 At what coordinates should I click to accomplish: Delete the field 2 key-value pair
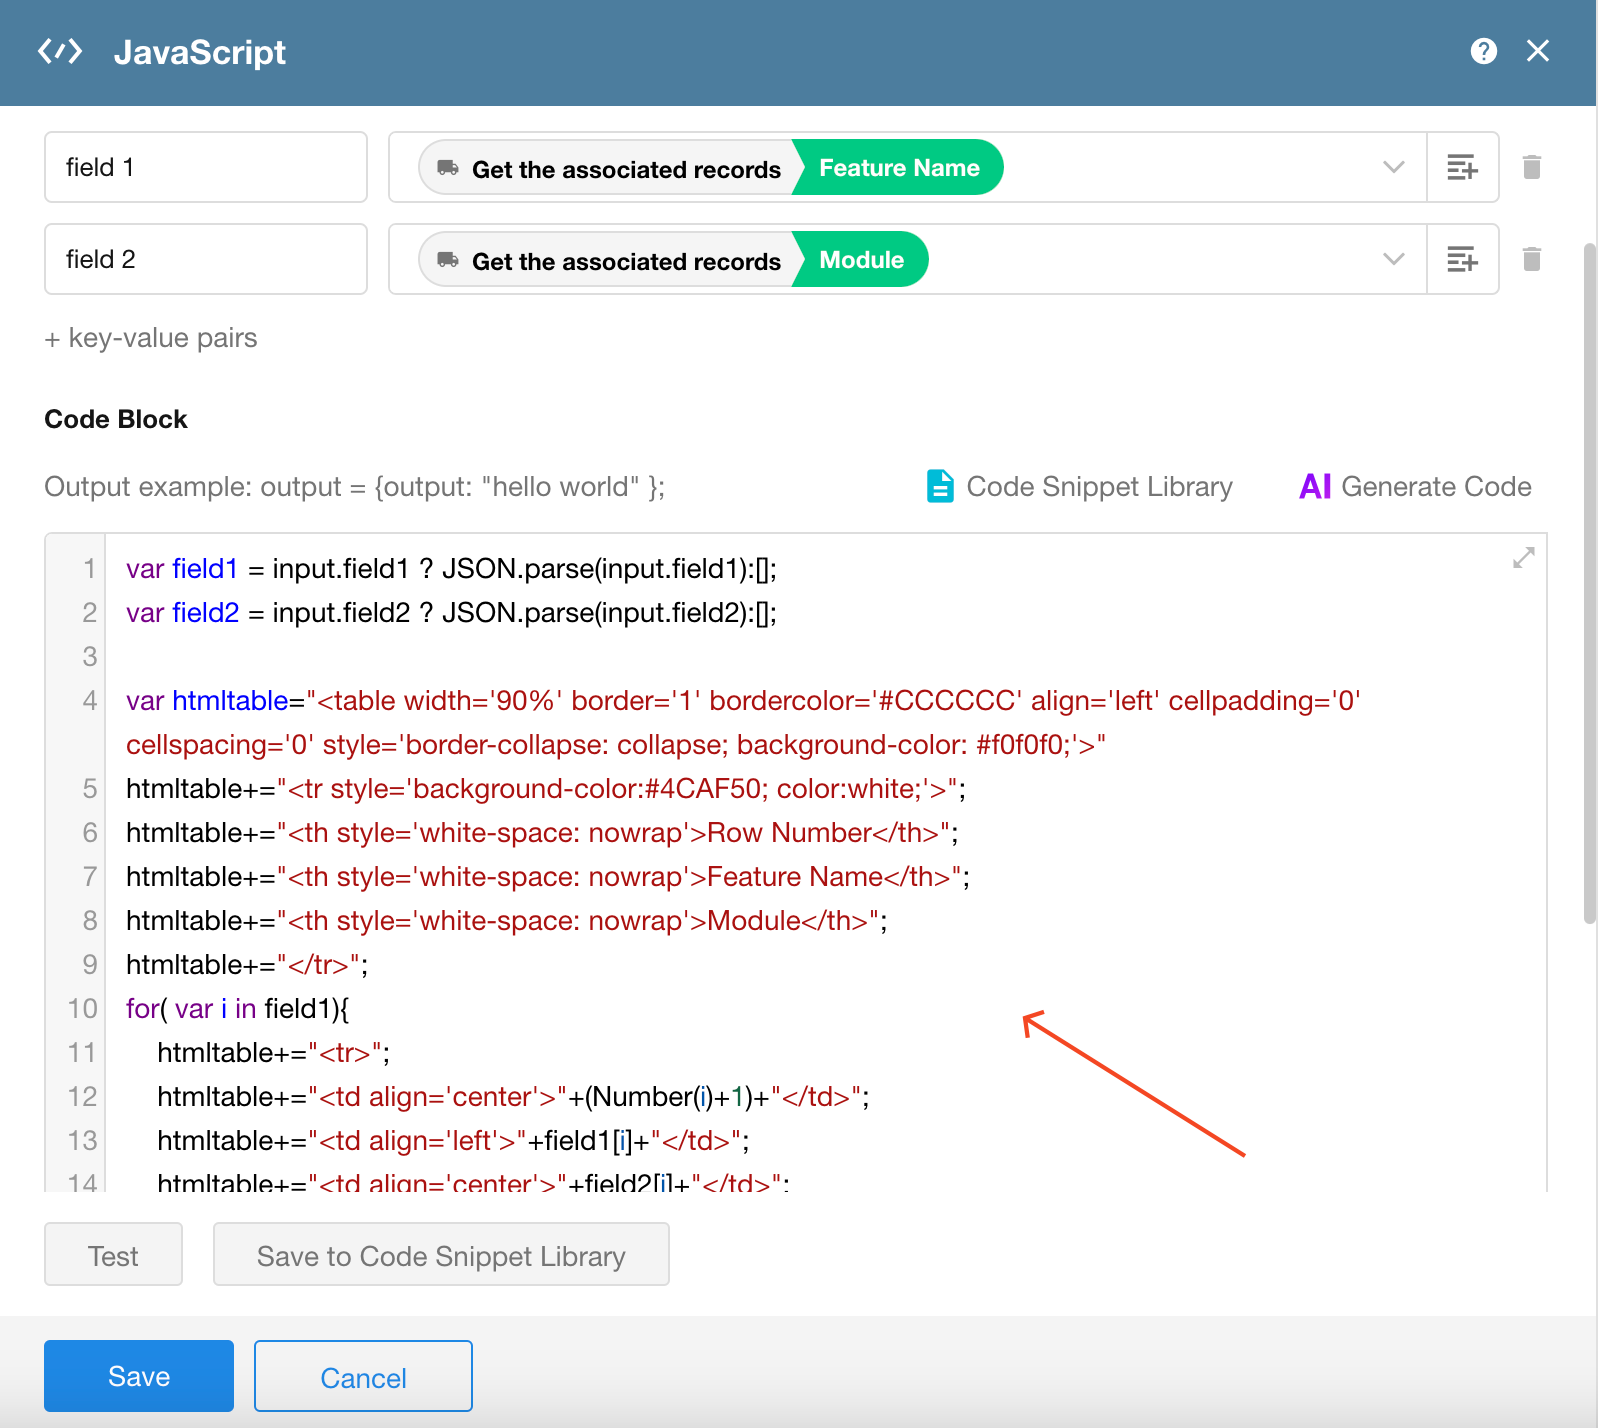pyautogui.click(x=1531, y=259)
